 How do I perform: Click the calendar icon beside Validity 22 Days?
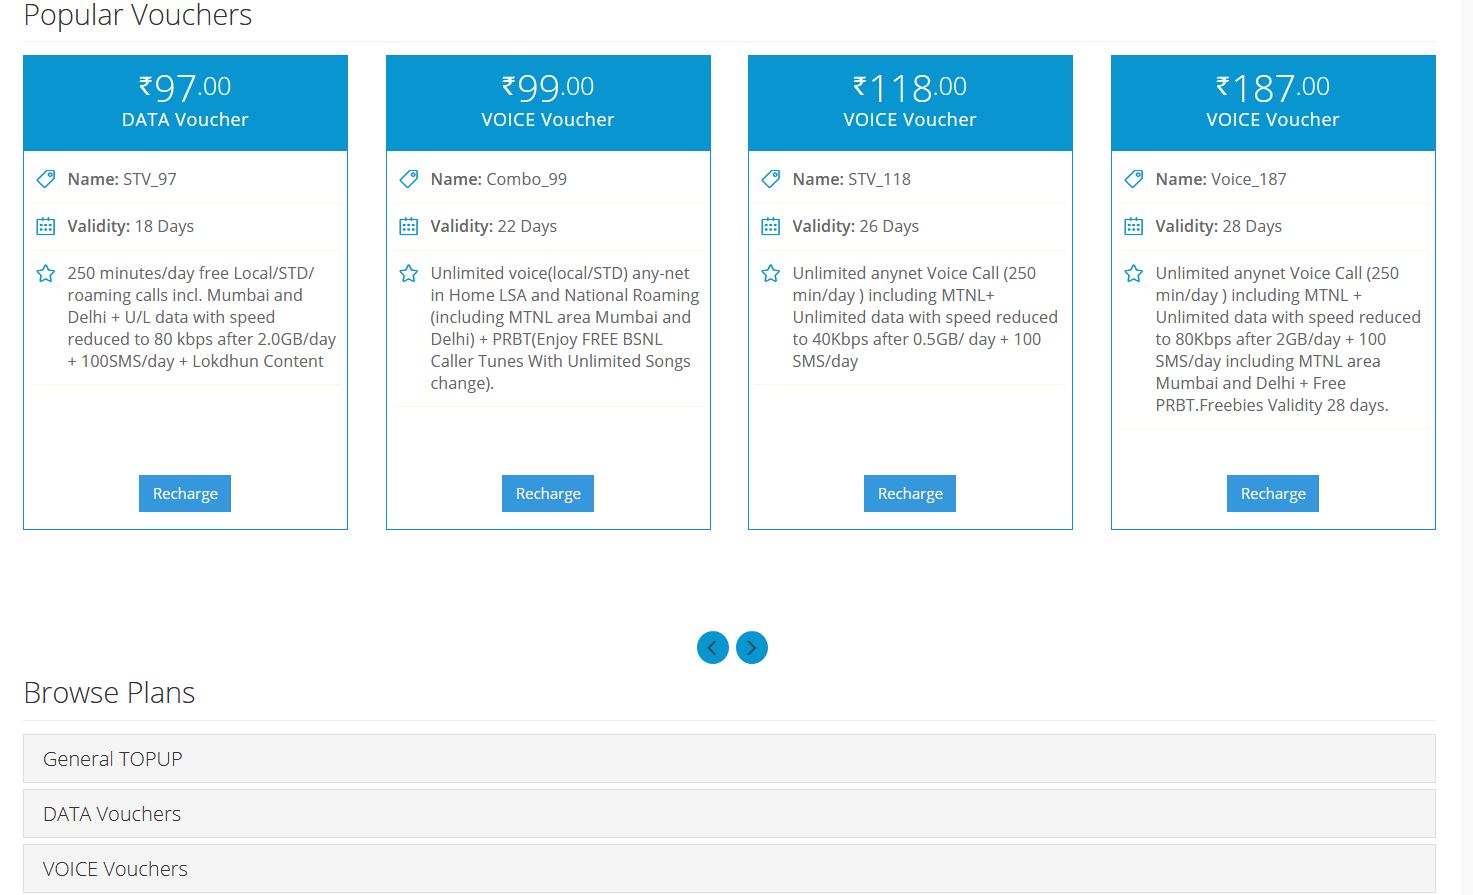point(409,226)
